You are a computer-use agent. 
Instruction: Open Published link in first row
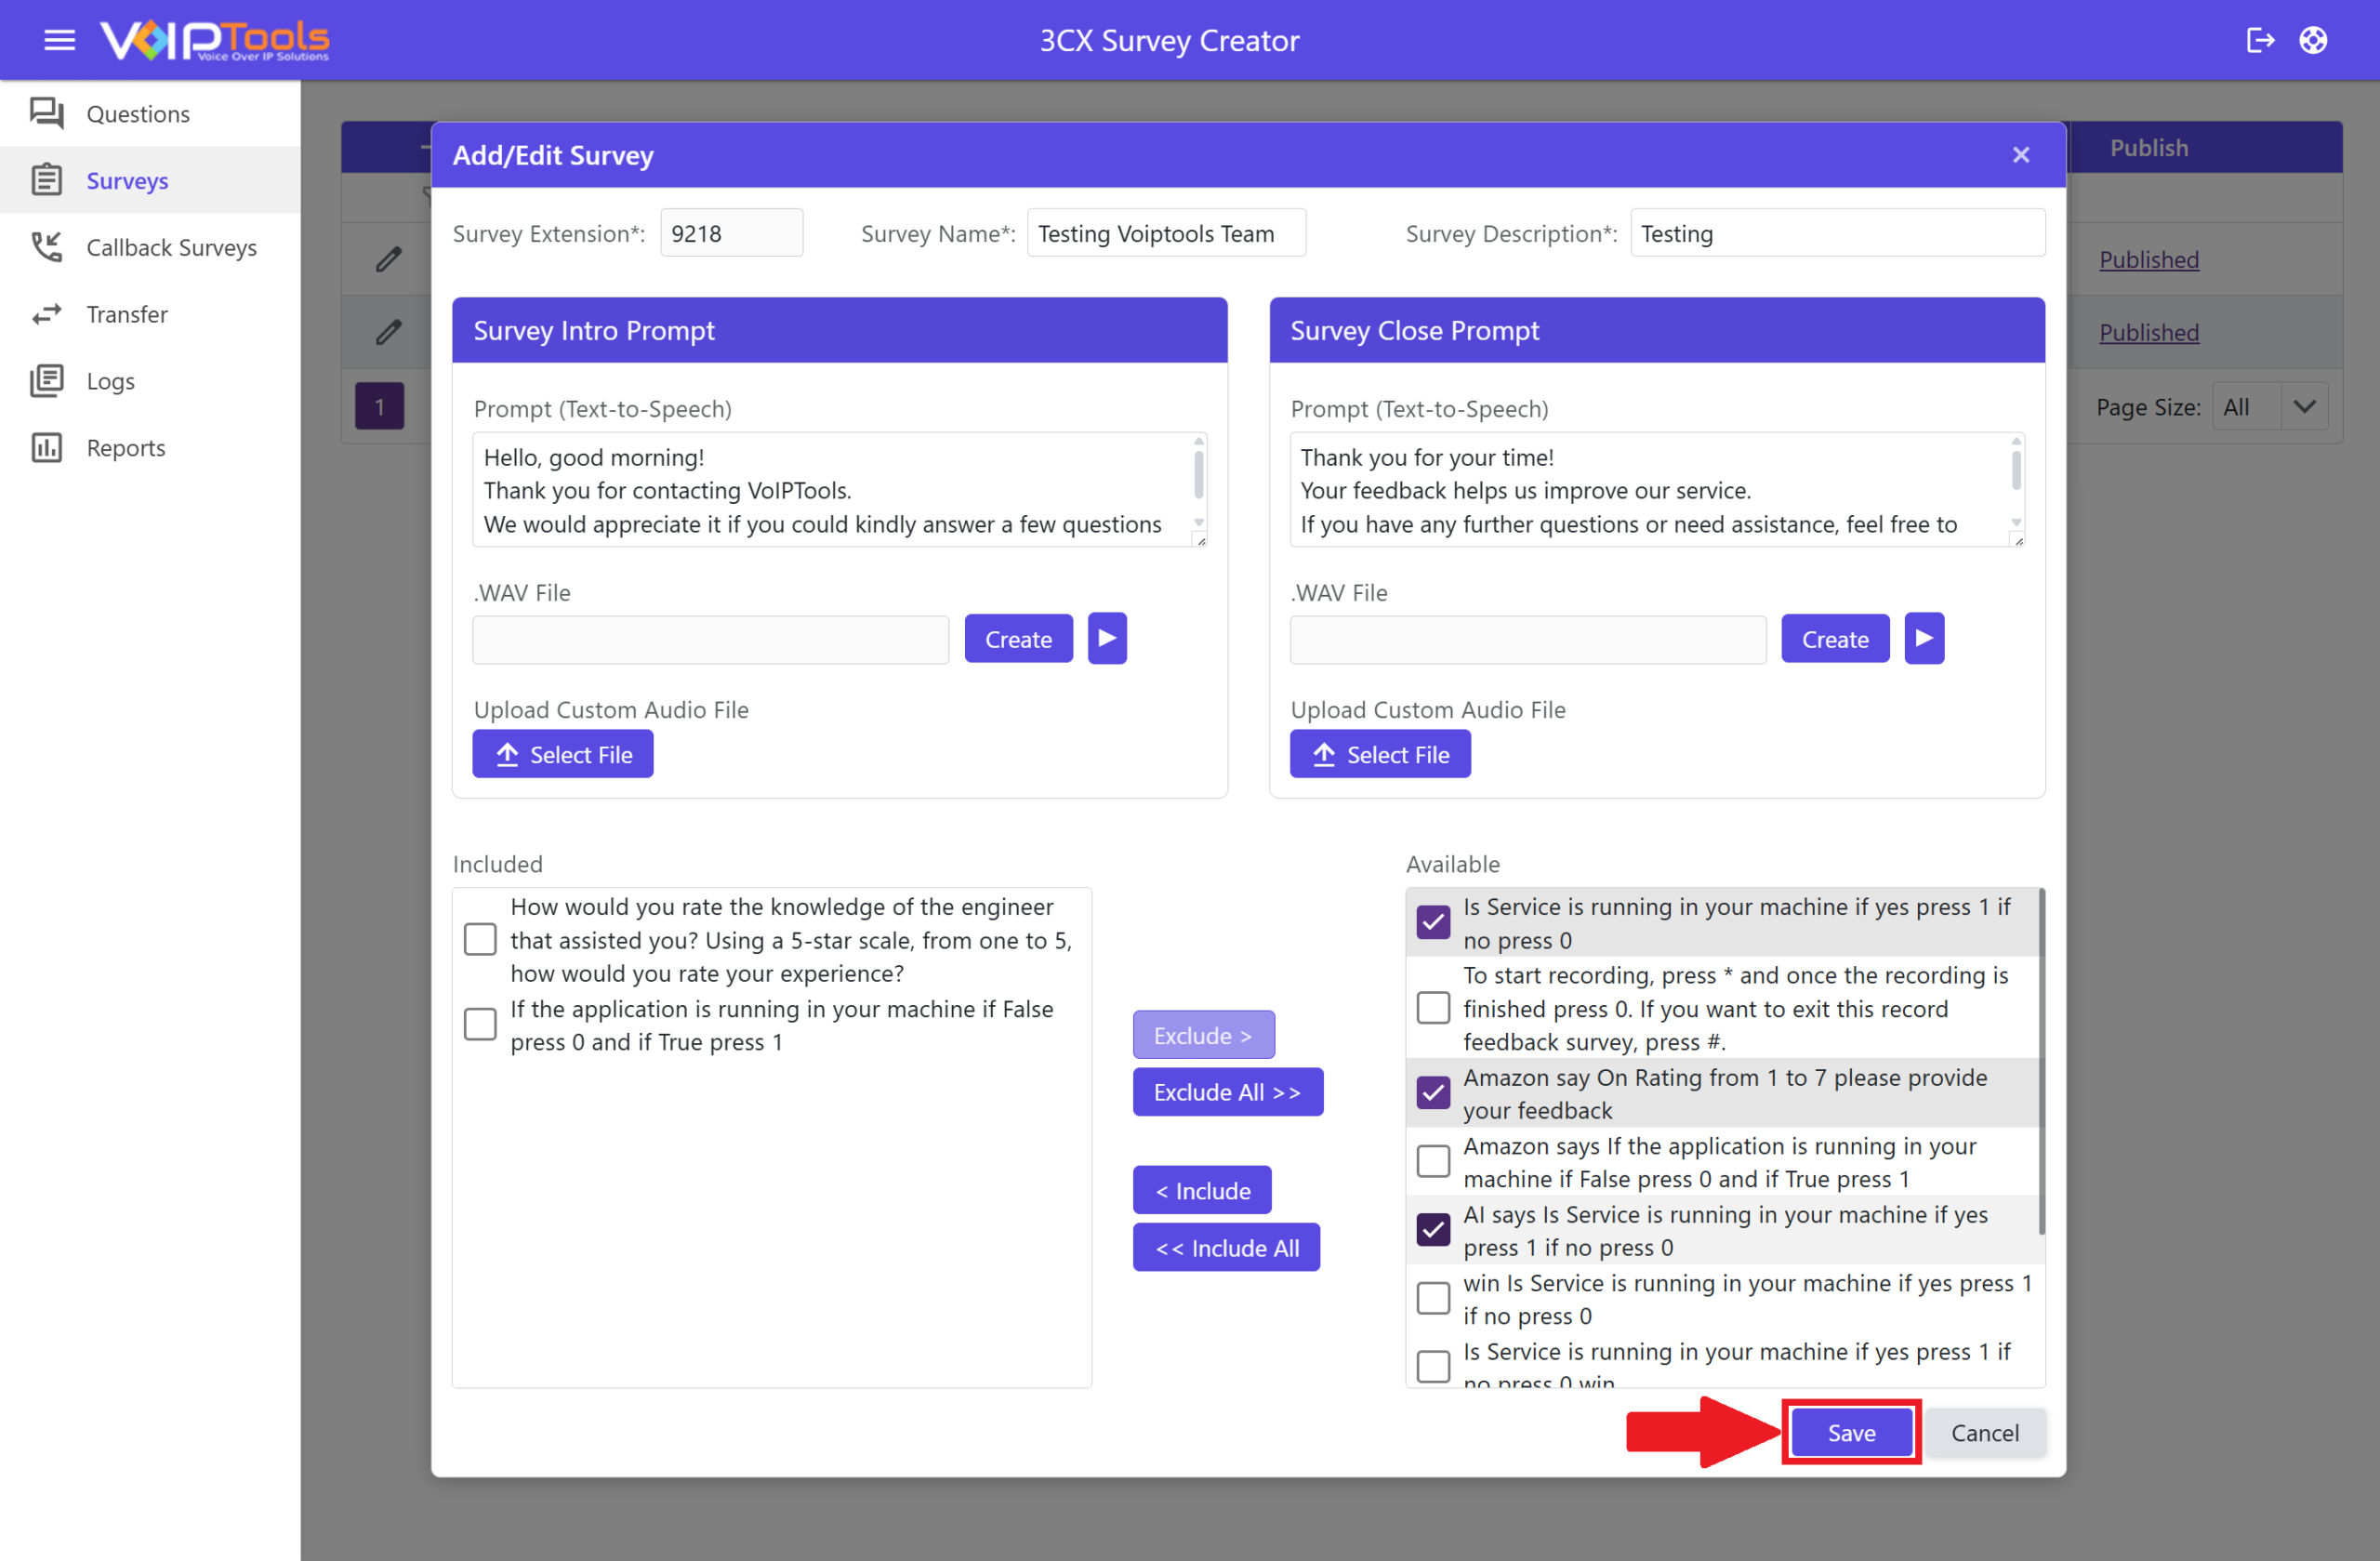2149,259
